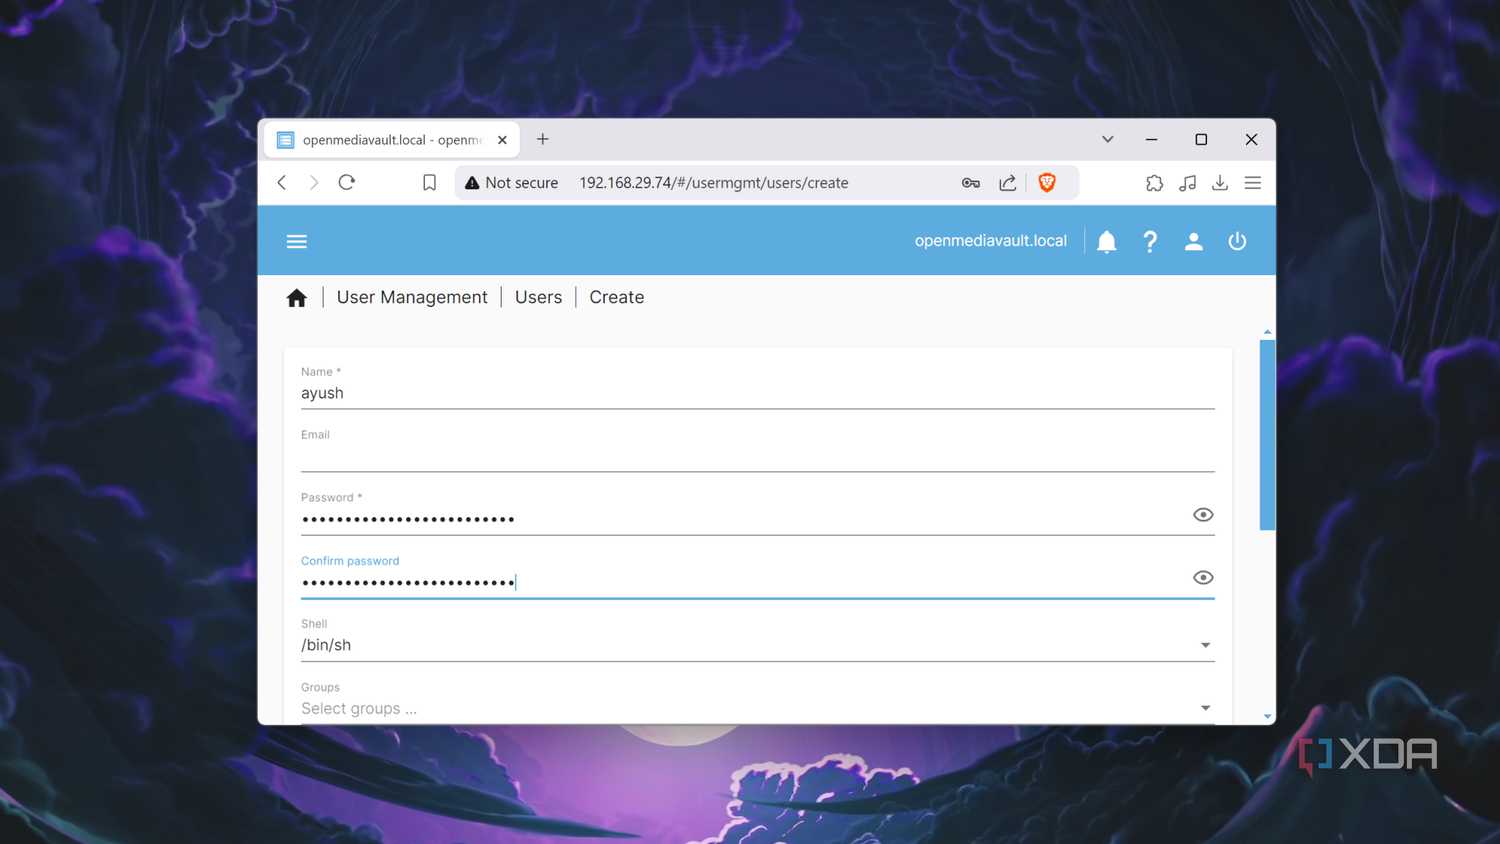Click scrollbar down arrow
Screen dimensions: 1500x844
[x=1267, y=716]
